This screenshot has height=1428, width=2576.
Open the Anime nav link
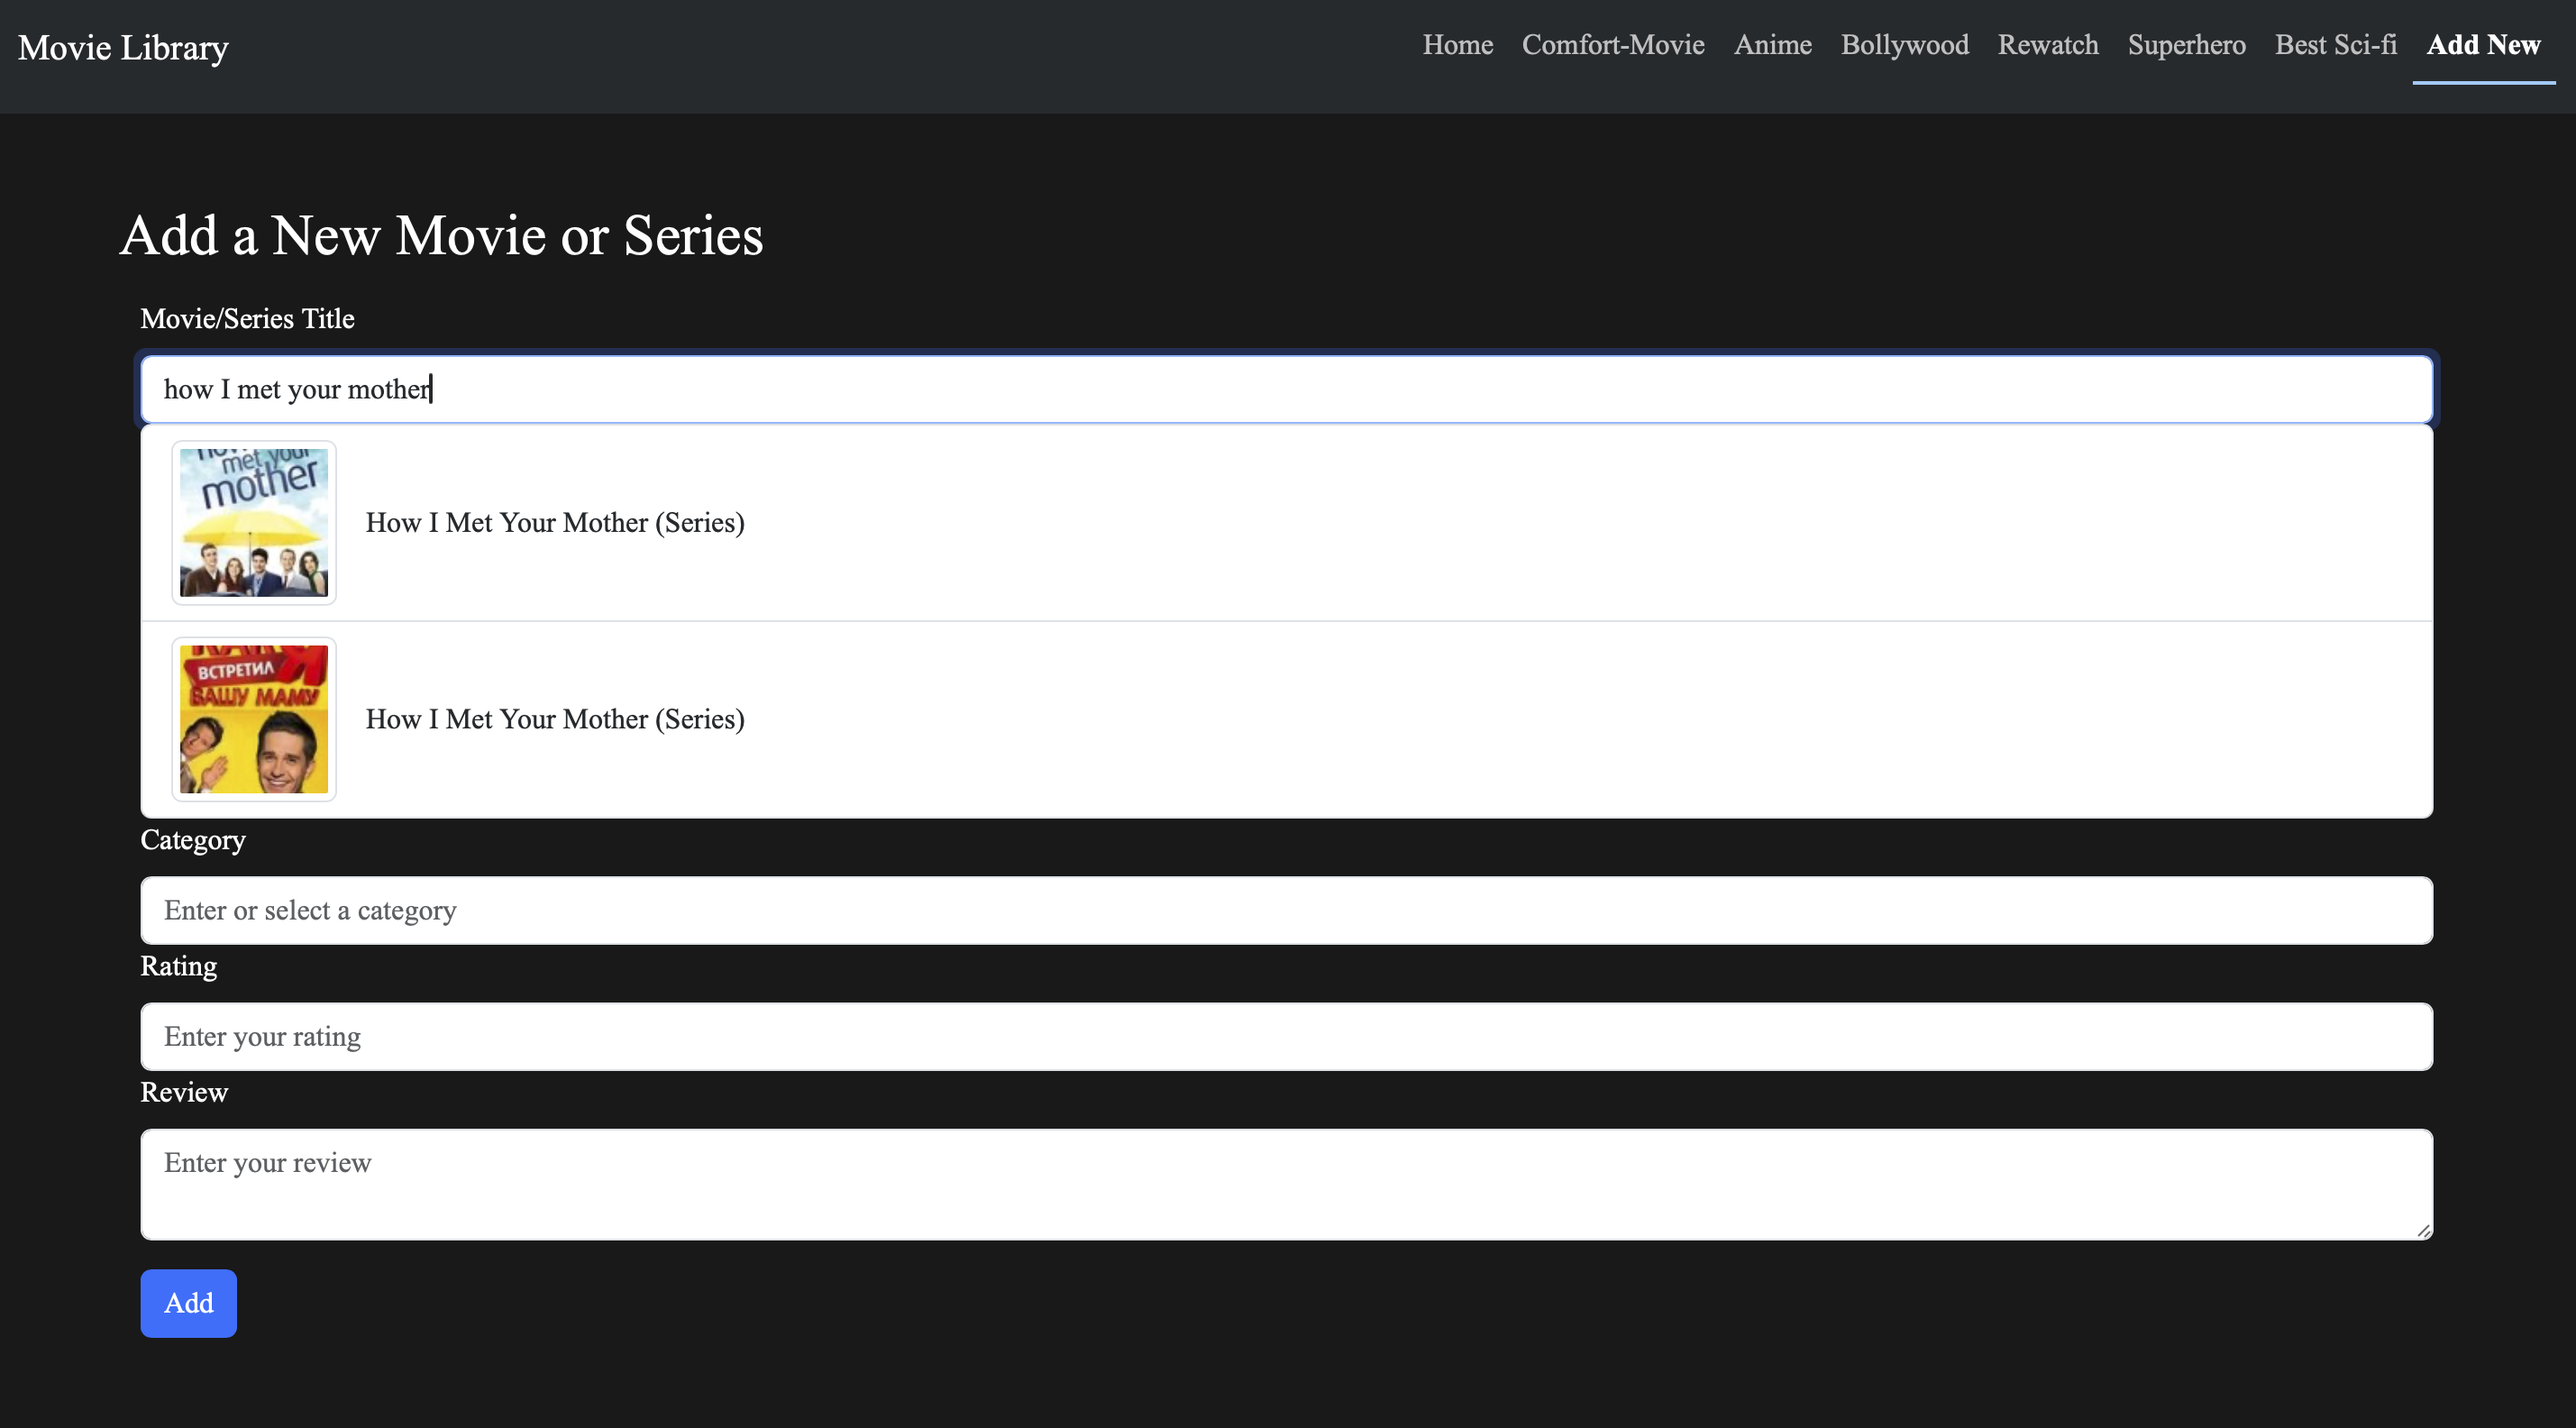1772,45
